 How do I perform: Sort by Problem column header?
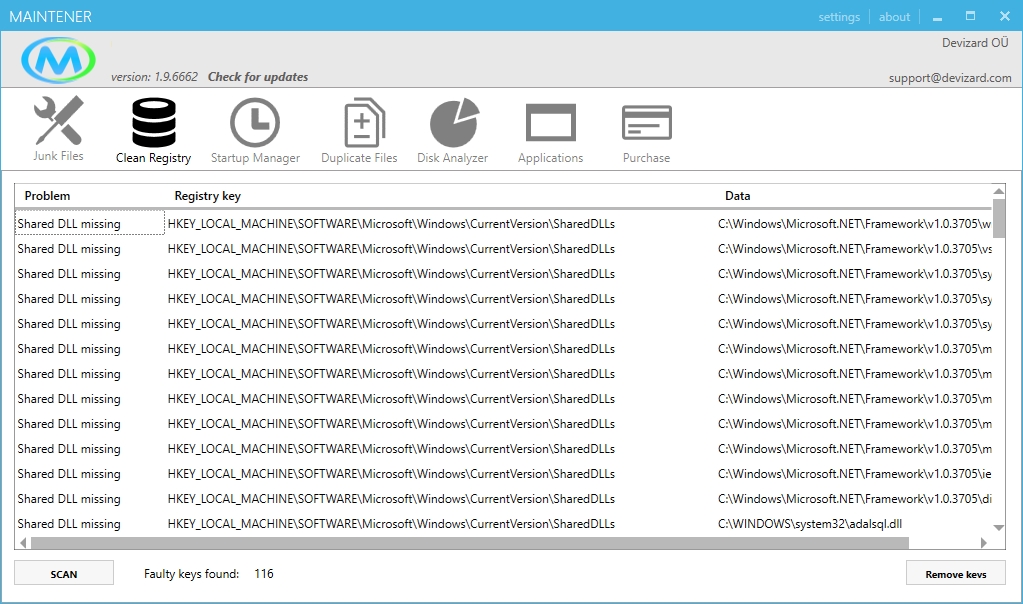point(48,196)
